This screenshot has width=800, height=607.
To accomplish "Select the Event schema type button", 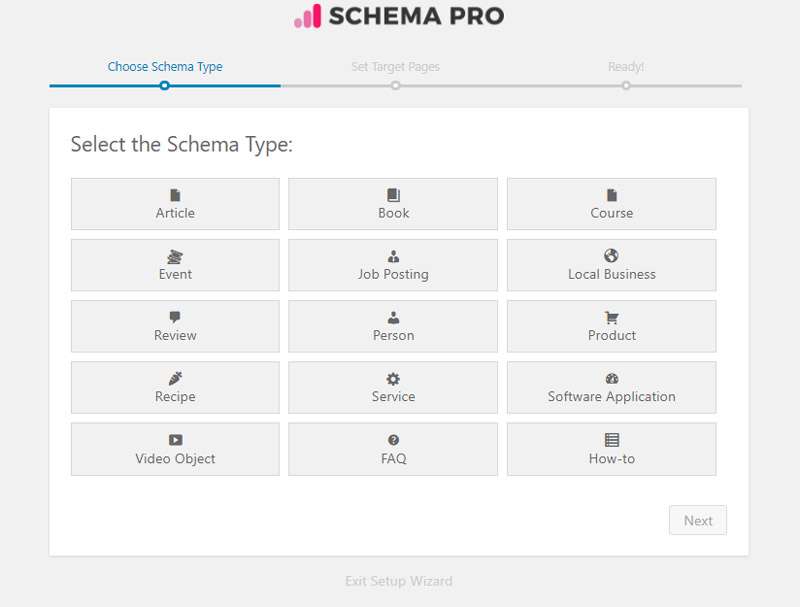I will (x=175, y=265).
